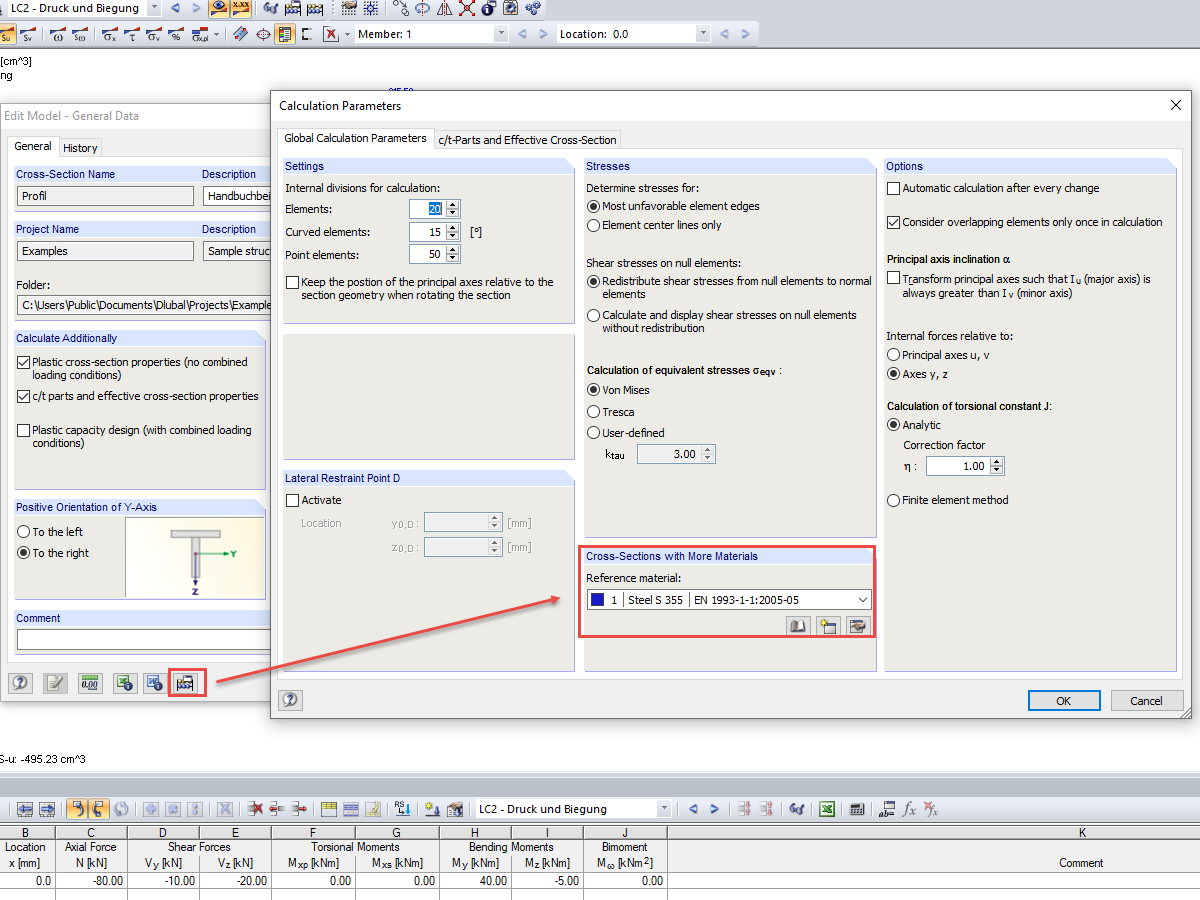
Task: Activate the Lateral Restraint Point D checkbox
Action: click(x=293, y=500)
